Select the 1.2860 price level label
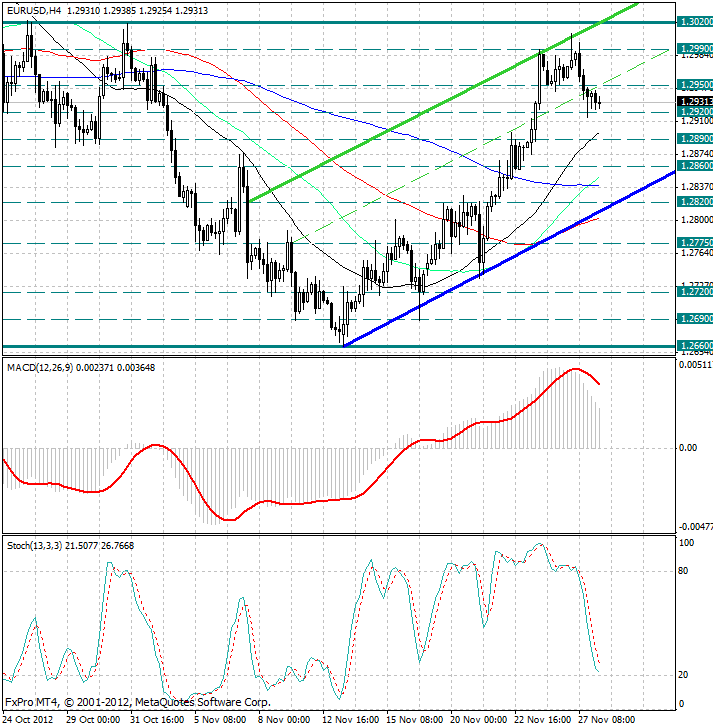The image size is (713, 727). 694,166
